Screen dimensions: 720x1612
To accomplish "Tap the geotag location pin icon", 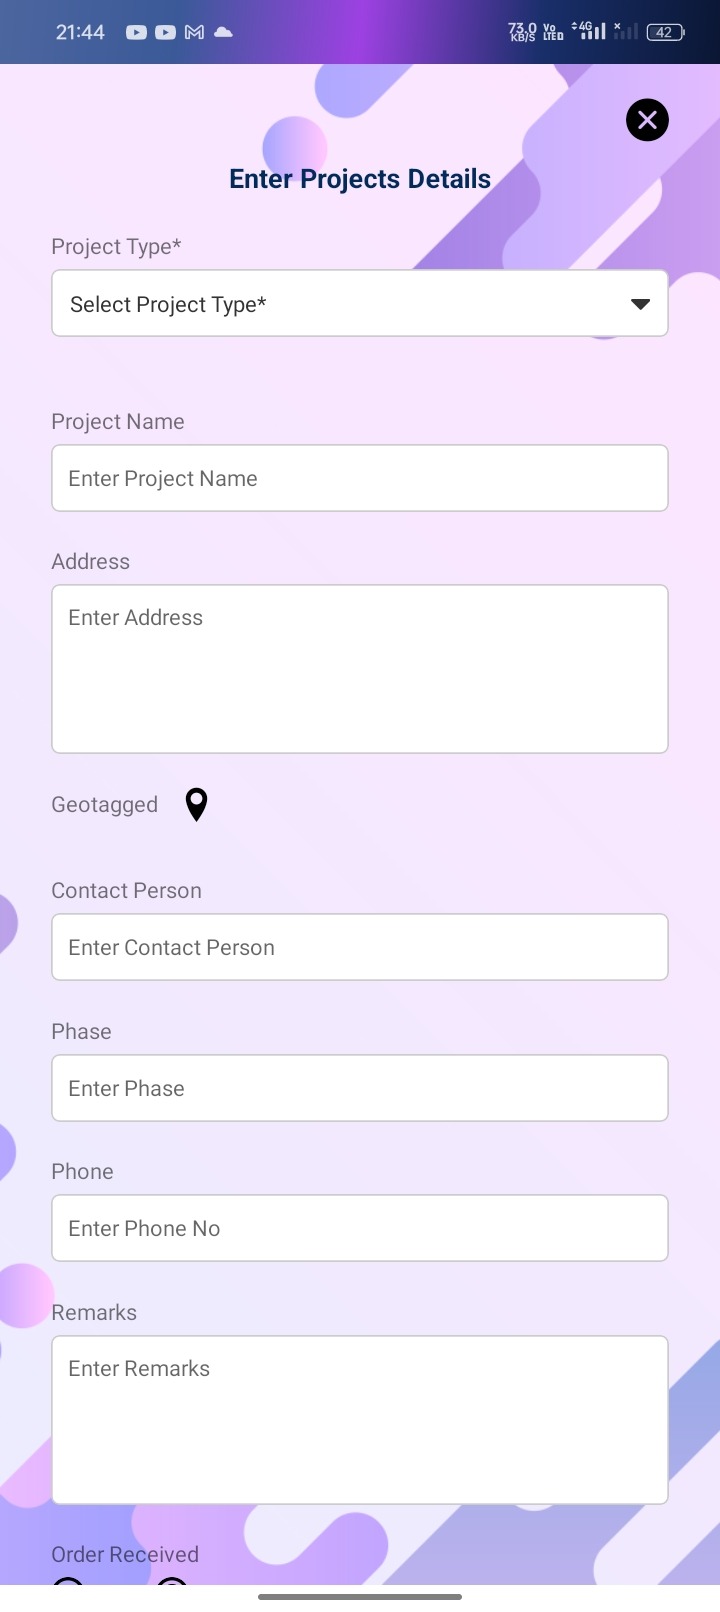I will coord(197,804).
